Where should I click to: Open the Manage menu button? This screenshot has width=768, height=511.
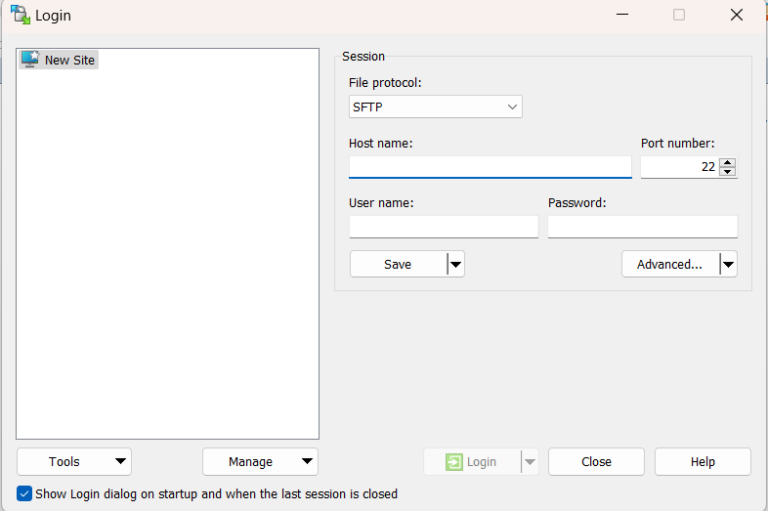(x=260, y=462)
